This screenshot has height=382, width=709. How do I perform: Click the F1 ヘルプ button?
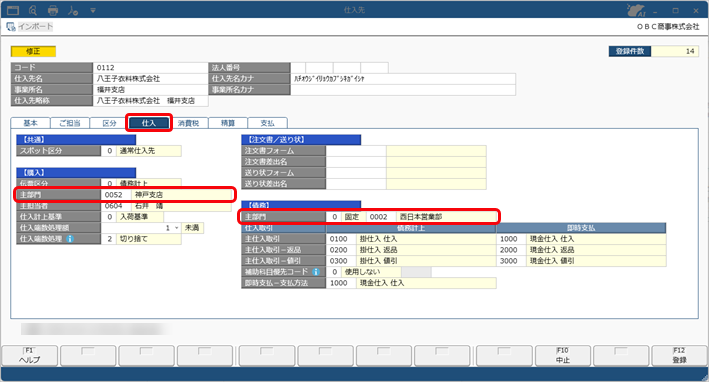click(29, 355)
